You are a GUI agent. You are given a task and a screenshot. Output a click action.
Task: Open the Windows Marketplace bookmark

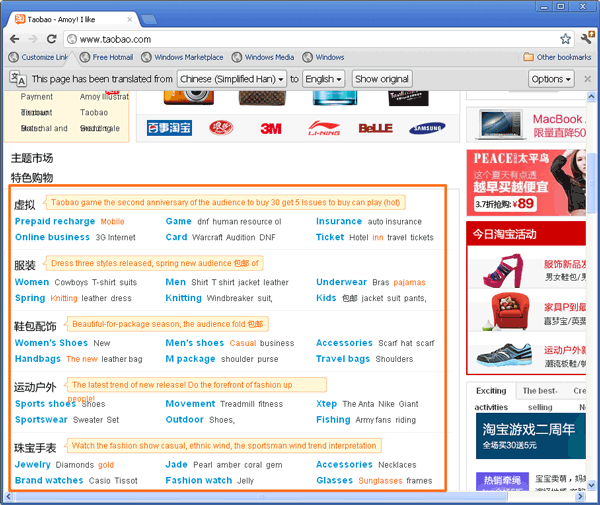coord(182,57)
